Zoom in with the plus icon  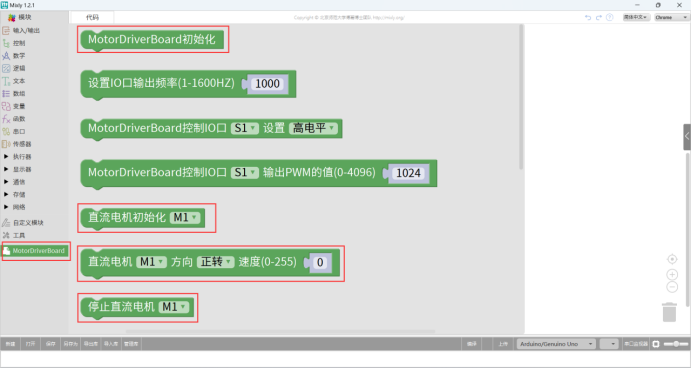[x=672, y=274]
